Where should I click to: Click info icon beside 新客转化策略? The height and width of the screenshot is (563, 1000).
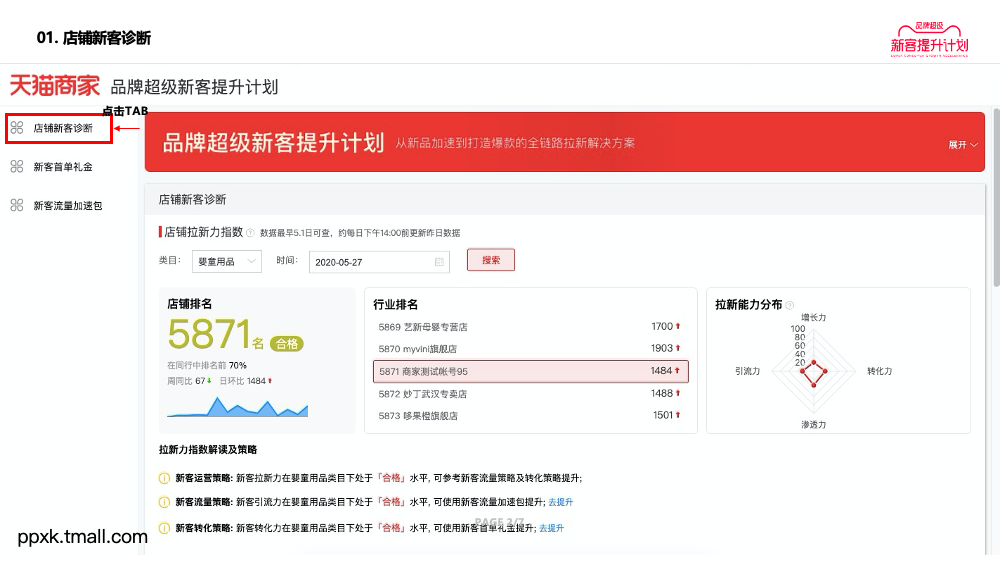click(164, 528)
